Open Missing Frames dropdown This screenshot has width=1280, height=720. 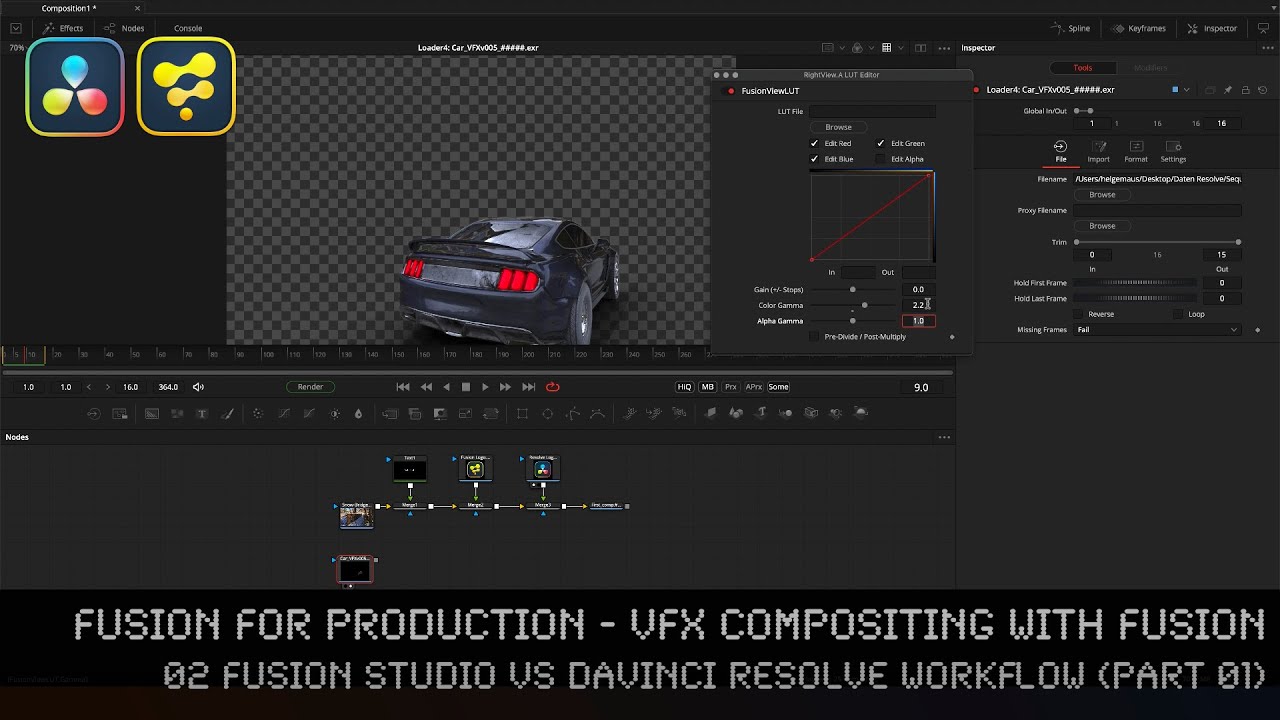coord(1157,330)
